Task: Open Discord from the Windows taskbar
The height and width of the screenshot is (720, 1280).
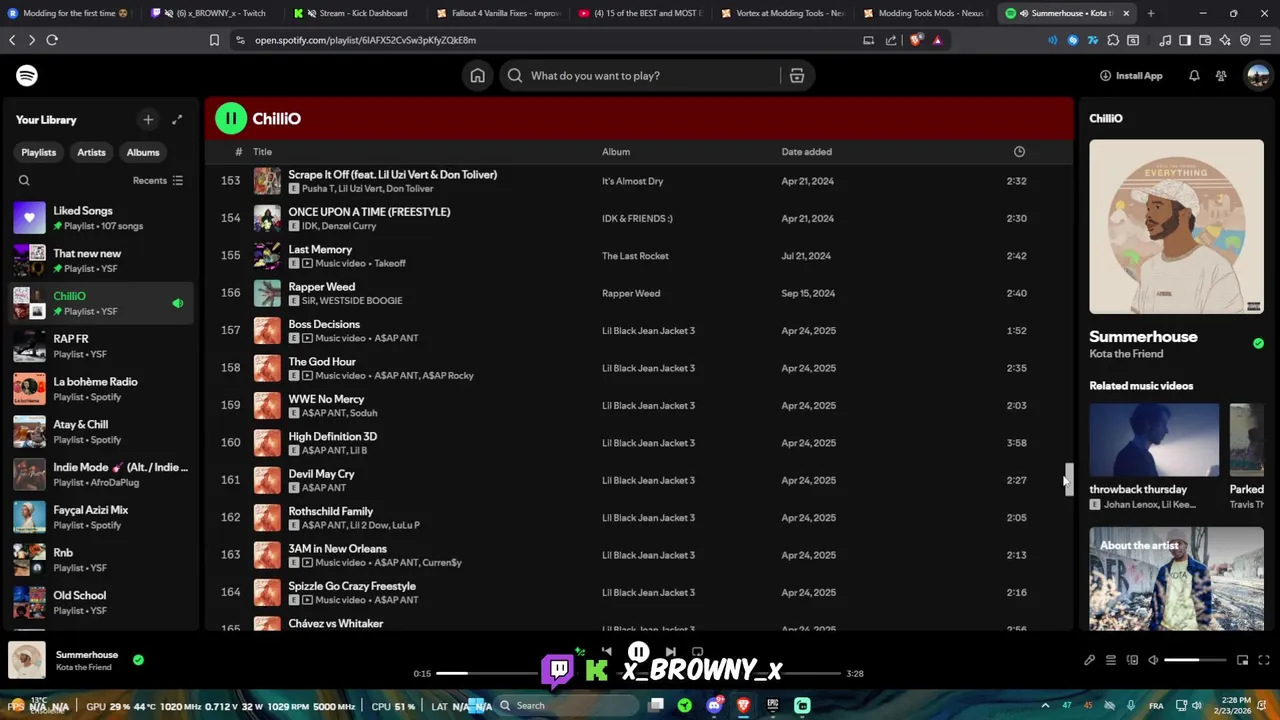Action: click(714, 705)
